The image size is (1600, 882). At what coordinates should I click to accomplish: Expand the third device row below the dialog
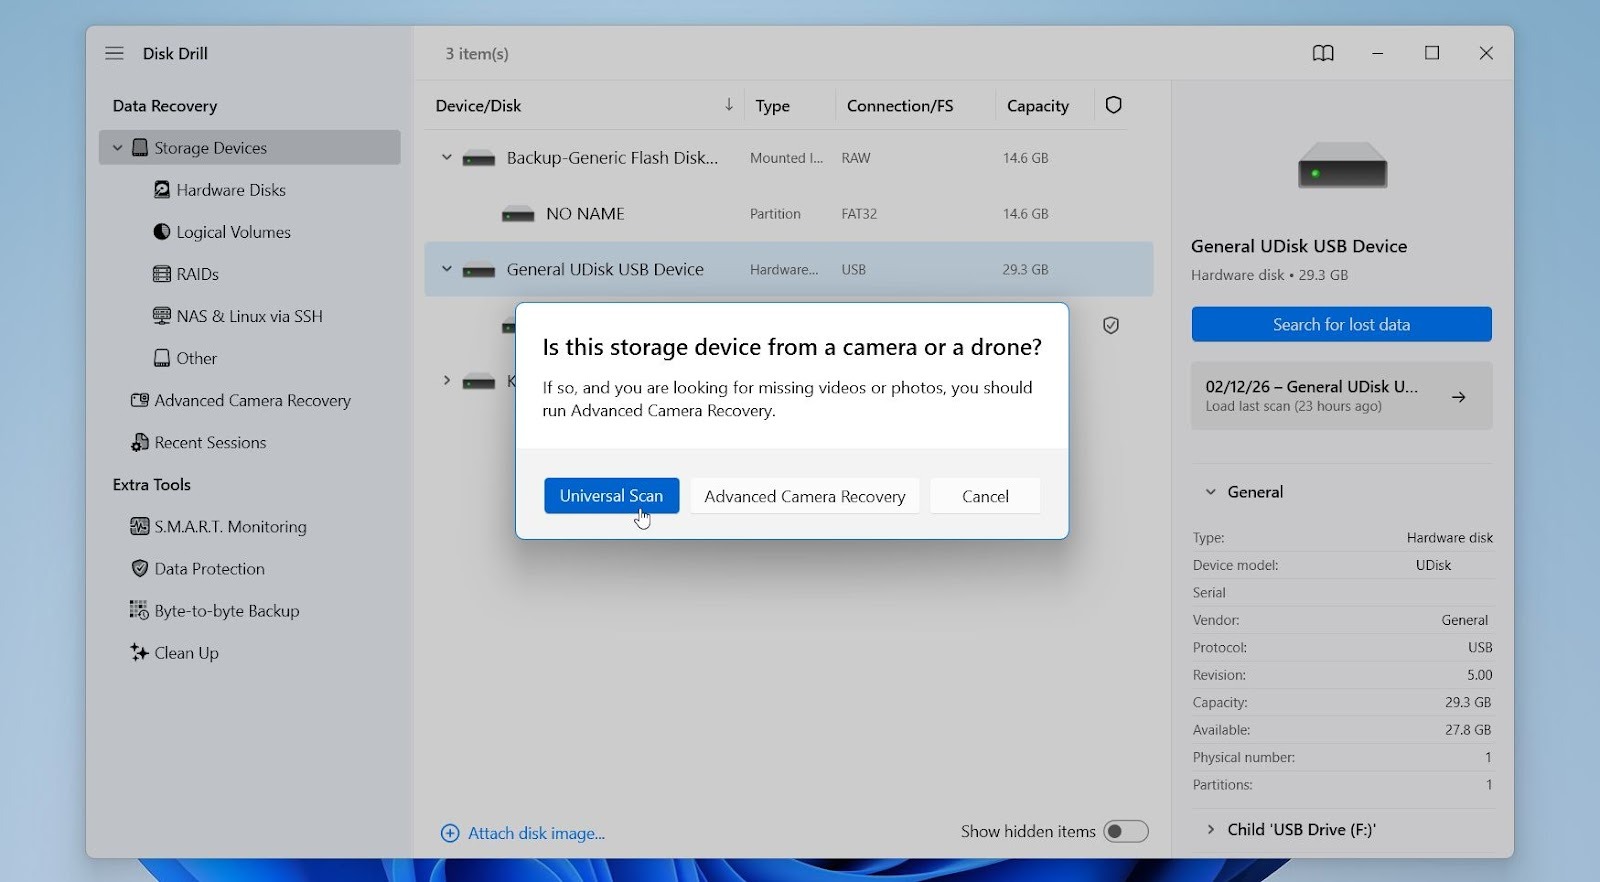pyautogui.click(x=447, y=381)
